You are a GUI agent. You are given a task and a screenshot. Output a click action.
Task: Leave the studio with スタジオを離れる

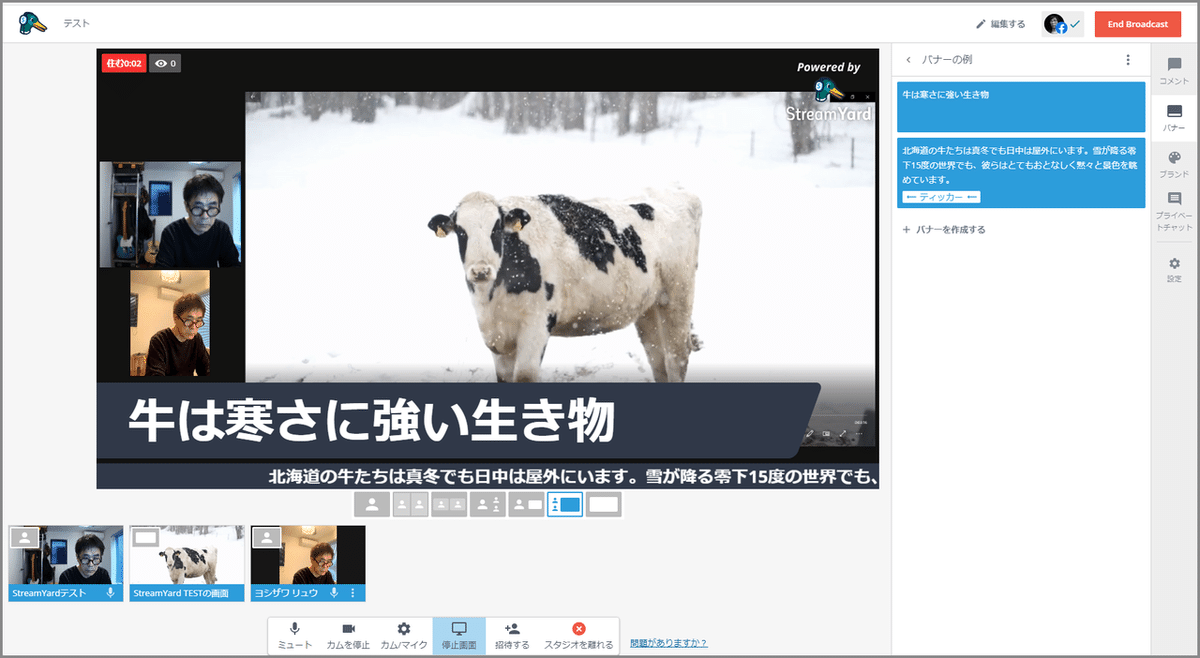(578, 636)
